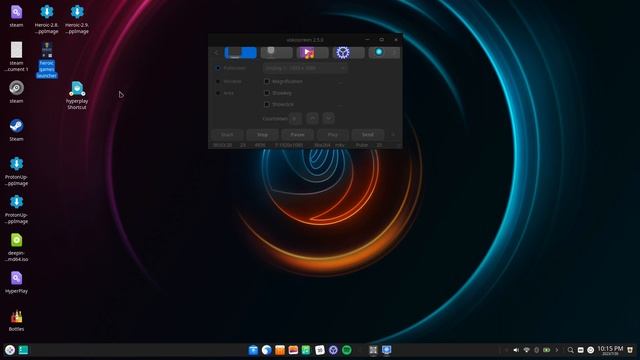Open the Display resolution dropdown
Viewport: 640px width, 360px height.
pos(305,68)
